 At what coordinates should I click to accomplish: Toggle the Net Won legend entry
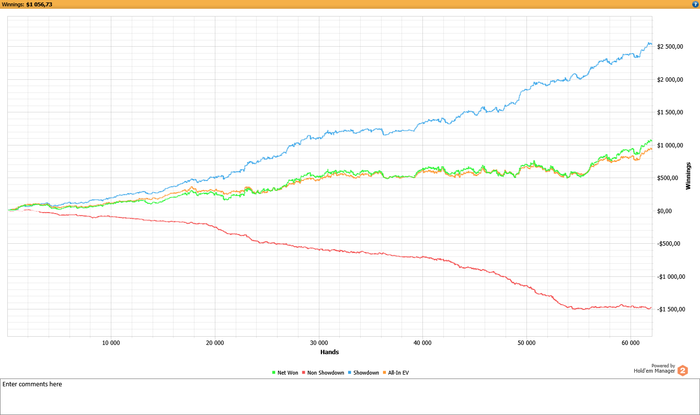pos(285,373)
